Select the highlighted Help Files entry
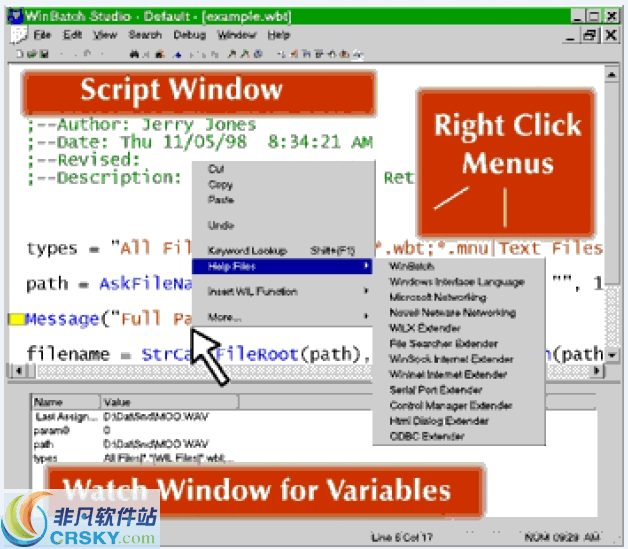Image resolution: width=628 pixels, height=549 pixels. click(282, 266)
